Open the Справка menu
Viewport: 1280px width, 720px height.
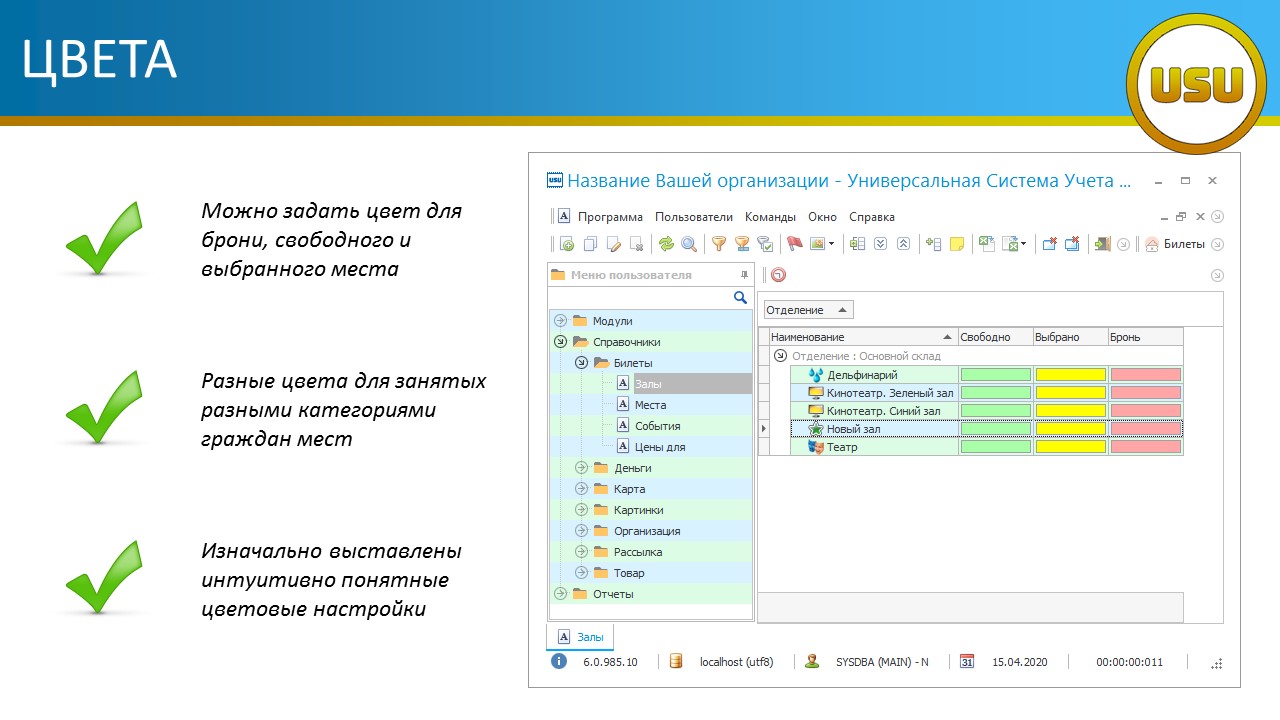click(871, 217)
